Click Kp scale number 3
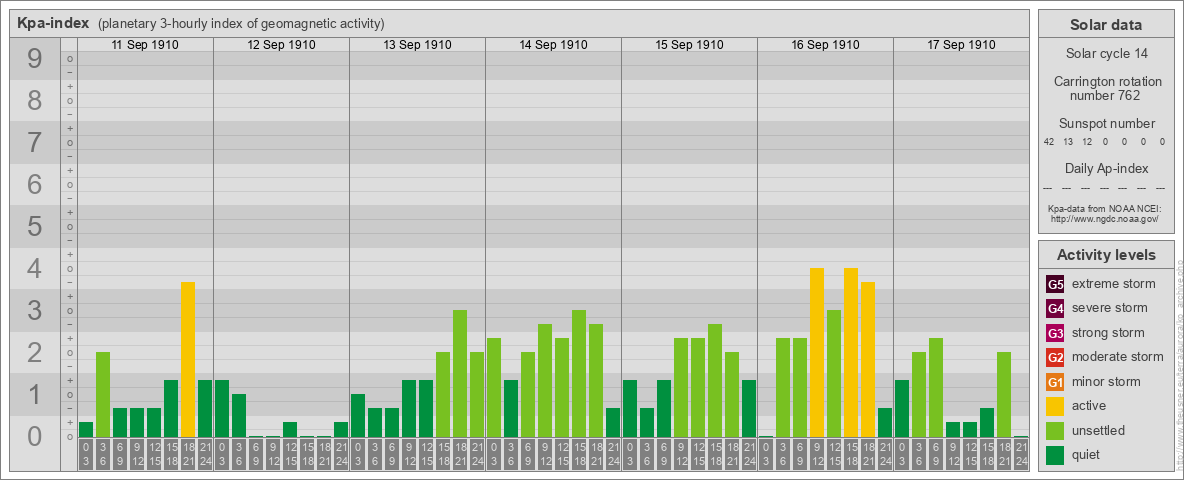 (x=35, y=310)
